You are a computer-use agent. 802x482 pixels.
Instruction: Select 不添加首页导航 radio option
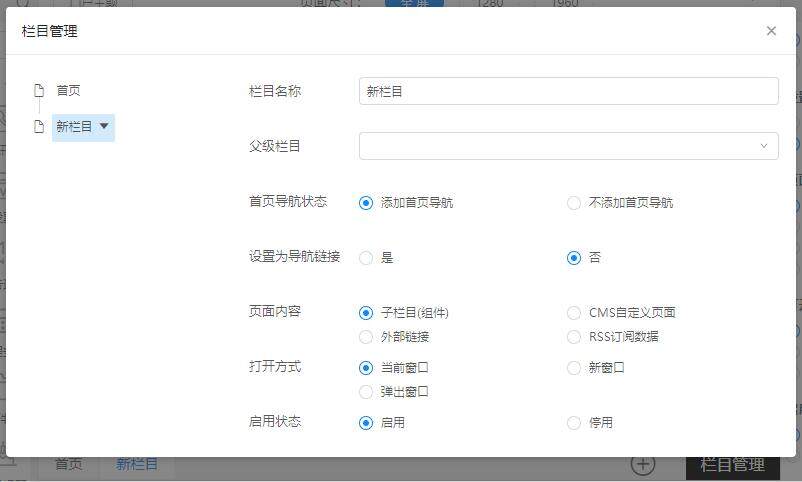(574, 203)
